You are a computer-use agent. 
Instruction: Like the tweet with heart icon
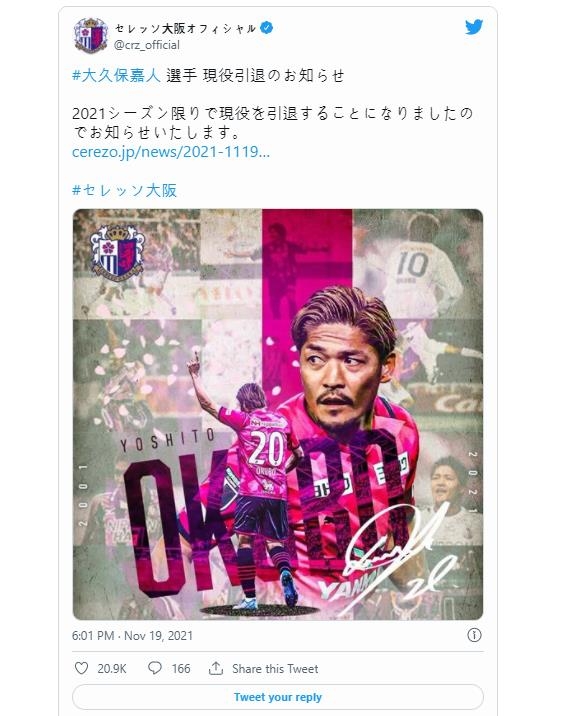(81, 668)
